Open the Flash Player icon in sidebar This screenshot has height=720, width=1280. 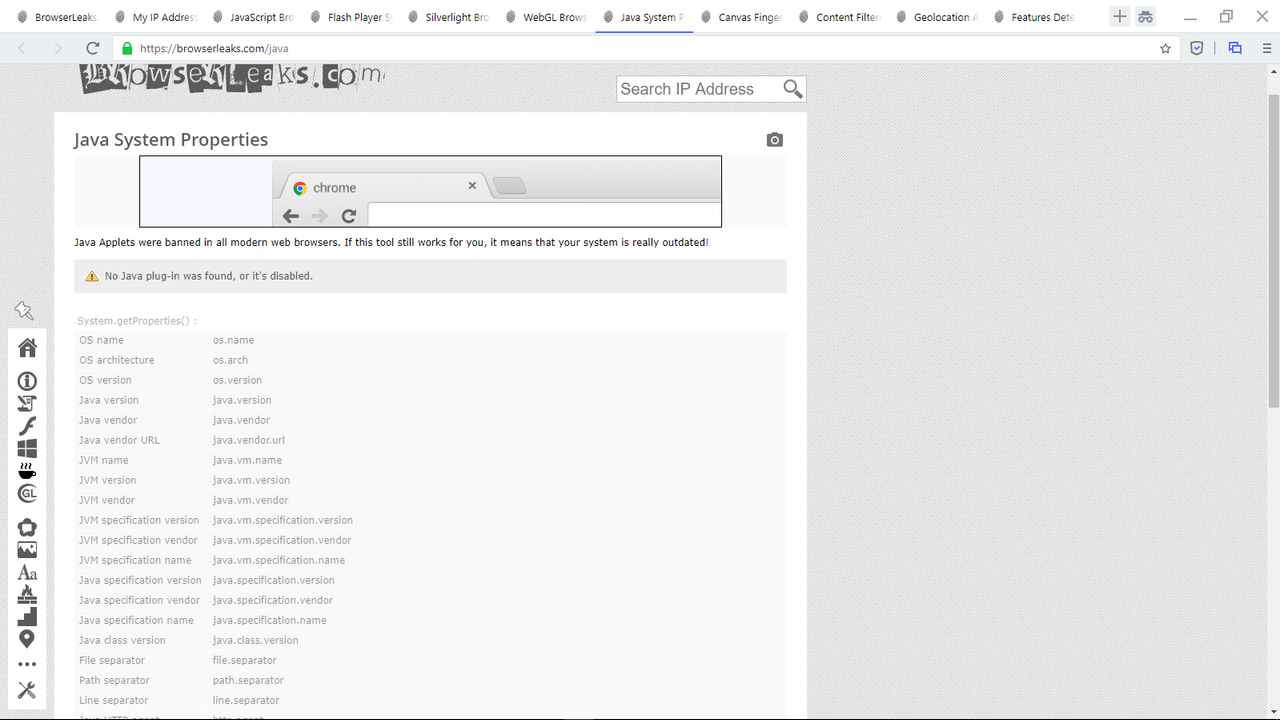(x=27, y=426)
